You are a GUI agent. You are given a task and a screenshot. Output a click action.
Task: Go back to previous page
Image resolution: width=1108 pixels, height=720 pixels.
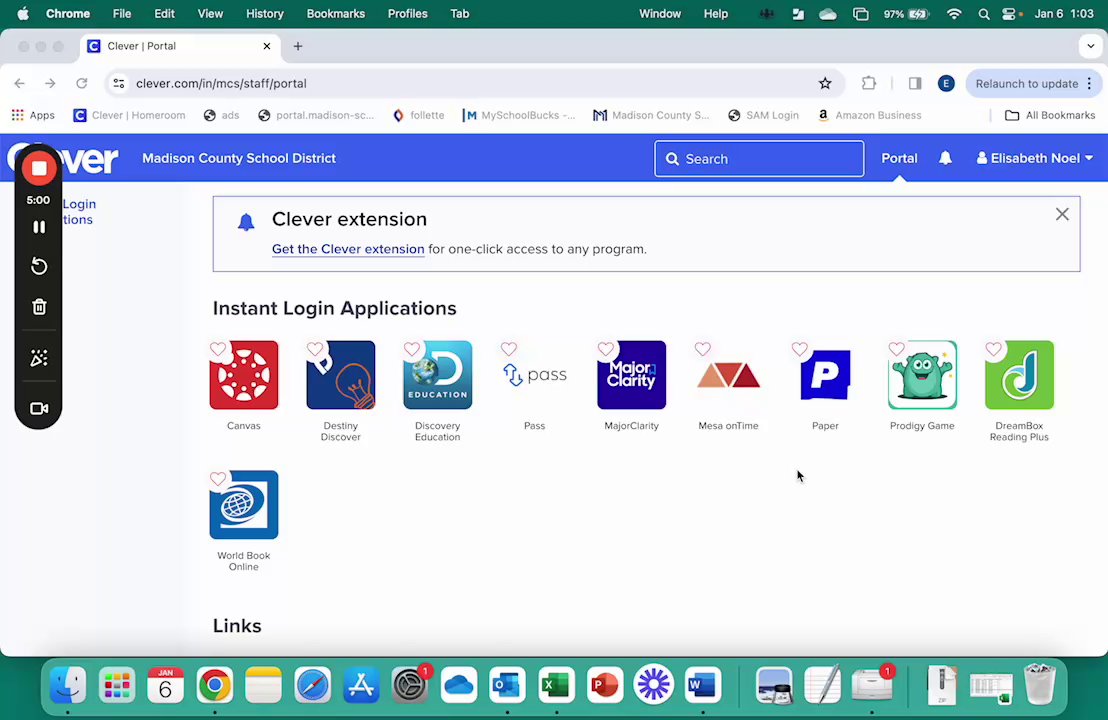[x=20, y=83]
